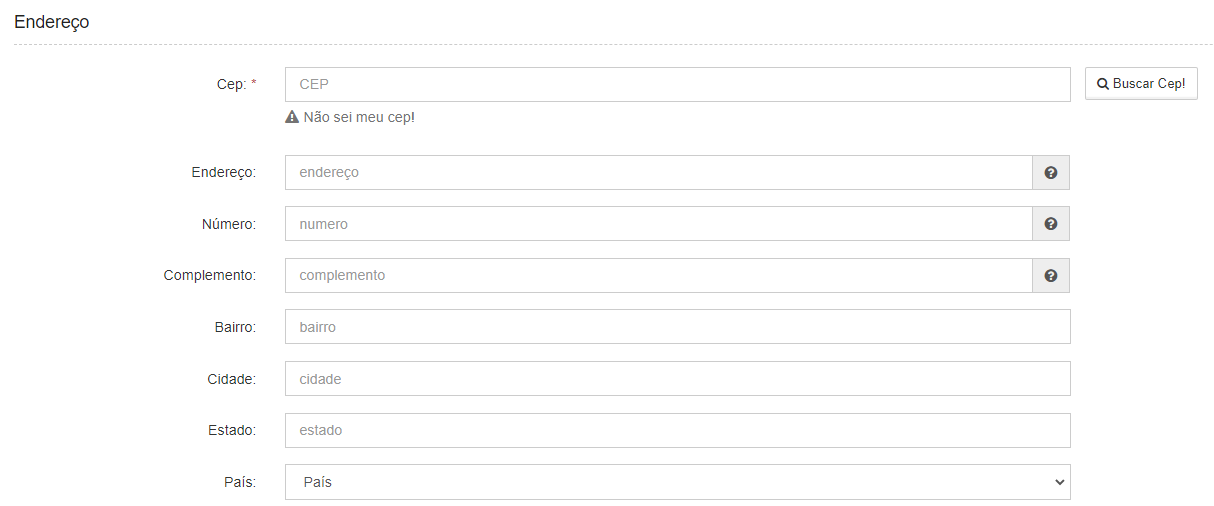The image size is (1214, 506).
Task: Click the Buscar Cep magnifier icon
Action: (x=1103, y=84)
